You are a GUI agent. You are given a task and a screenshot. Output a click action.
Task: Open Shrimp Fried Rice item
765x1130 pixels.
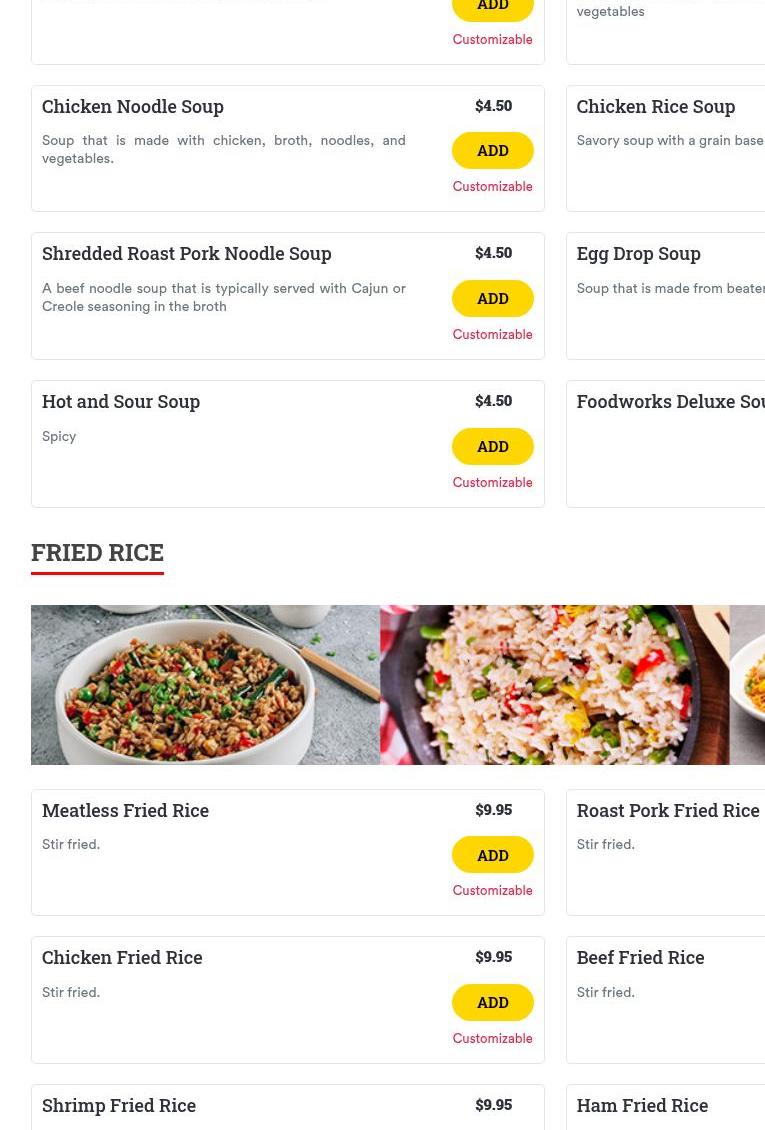pyautogui.click(x=119, y=1105)
